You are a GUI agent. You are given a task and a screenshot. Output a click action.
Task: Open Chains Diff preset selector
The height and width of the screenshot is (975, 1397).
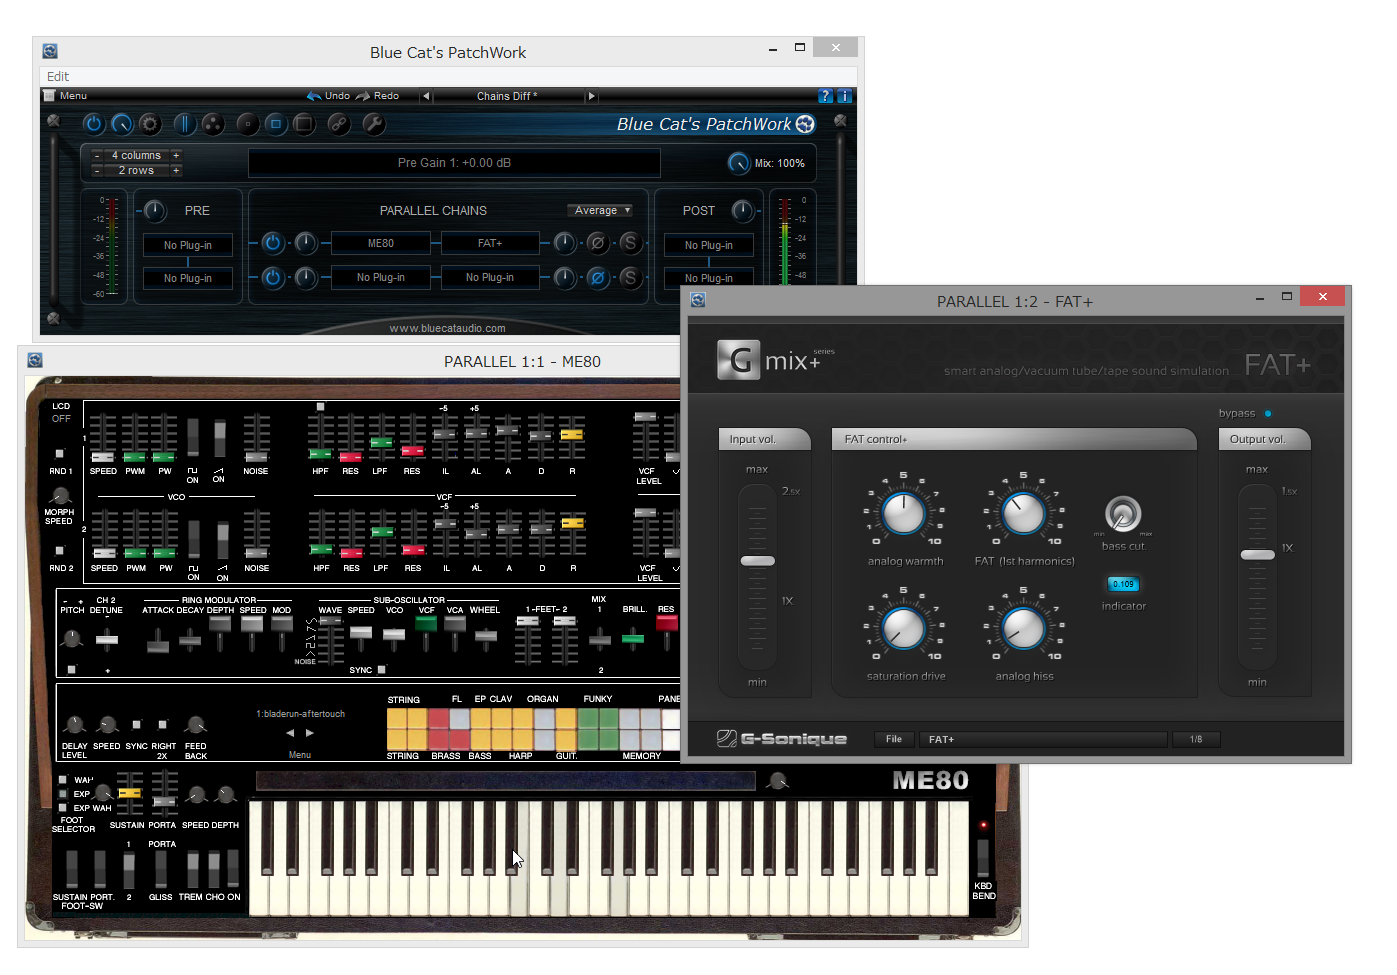[x=507, y=96]
